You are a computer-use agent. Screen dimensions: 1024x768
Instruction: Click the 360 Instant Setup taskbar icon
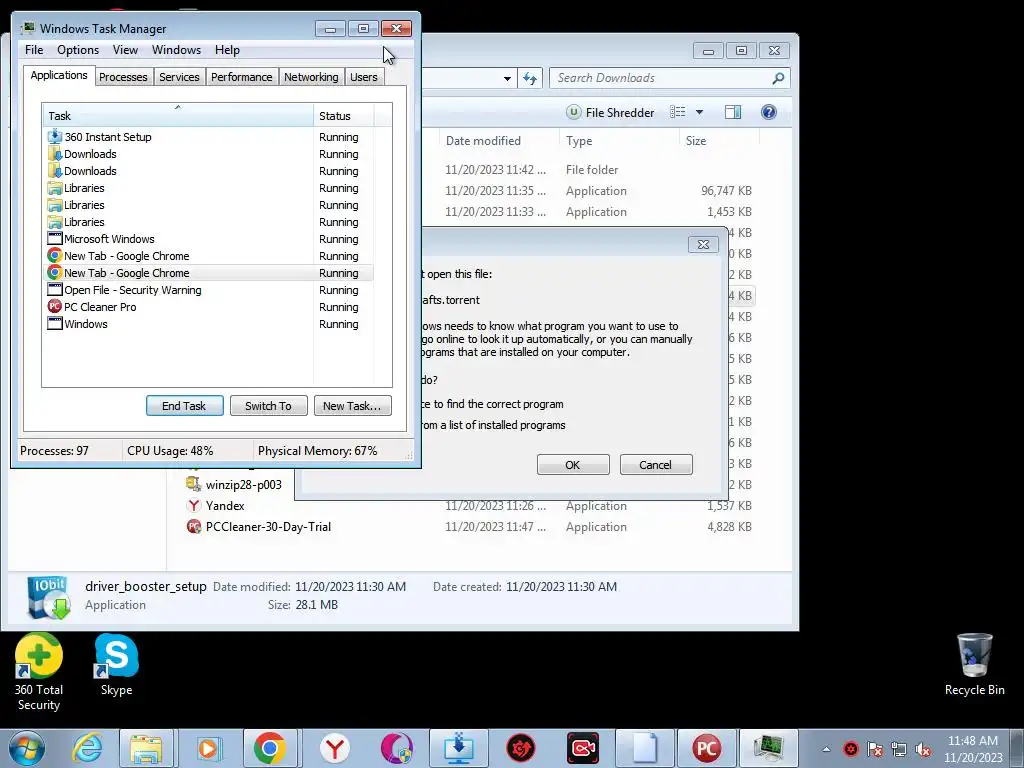point(458,748)
